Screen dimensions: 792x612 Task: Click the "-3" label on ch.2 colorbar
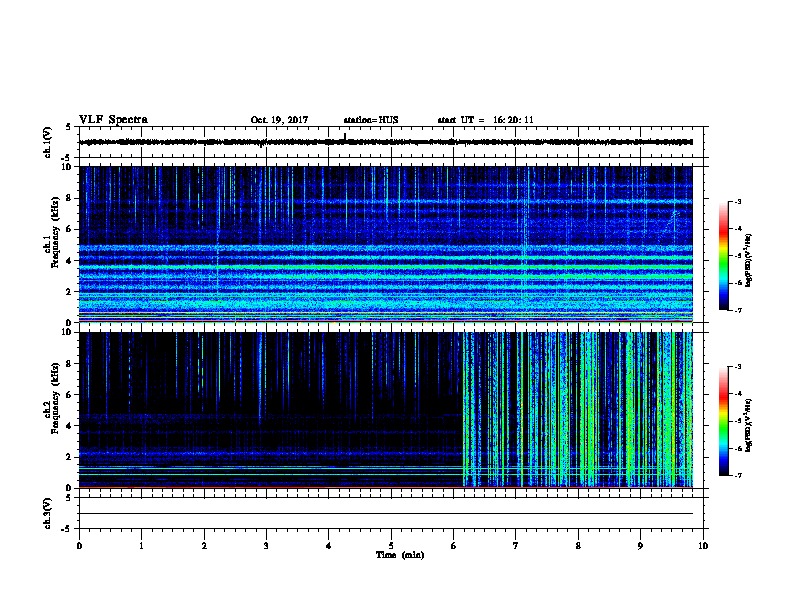pyautogui.click(x=737, y=367)
